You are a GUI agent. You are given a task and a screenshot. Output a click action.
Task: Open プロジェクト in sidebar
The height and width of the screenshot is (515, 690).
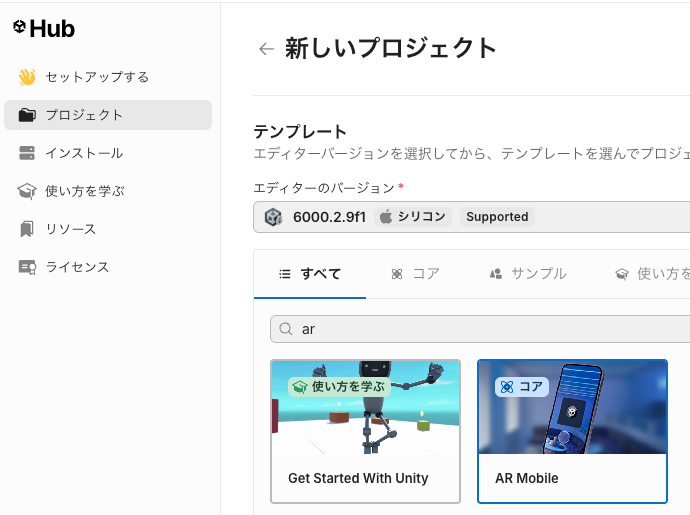tap(108, 115)
